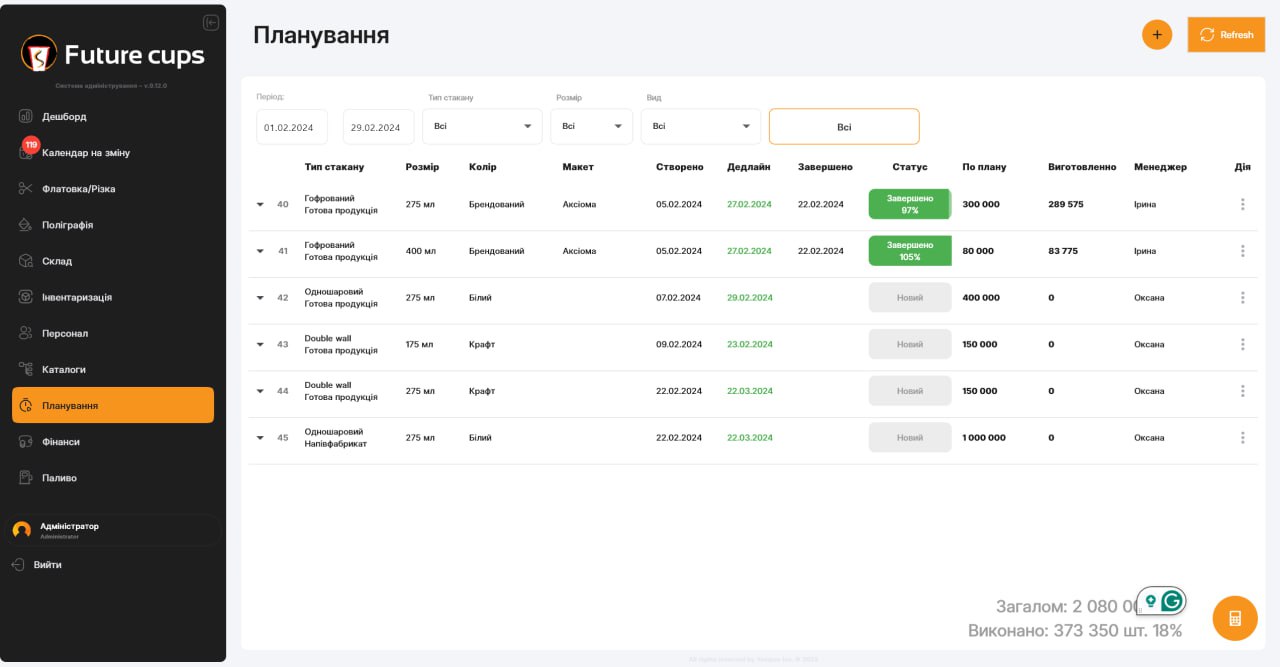Expand row 45 with the arrow

[260, 438]
